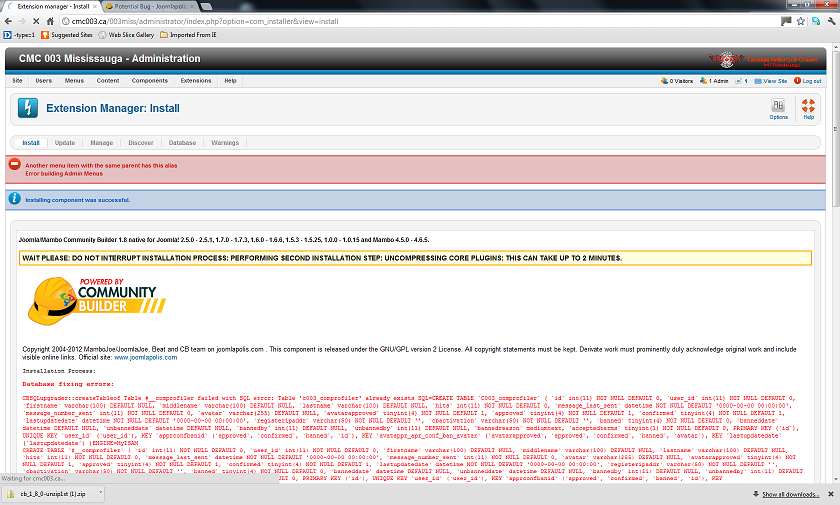Open the Imported From IE folder

189,35
